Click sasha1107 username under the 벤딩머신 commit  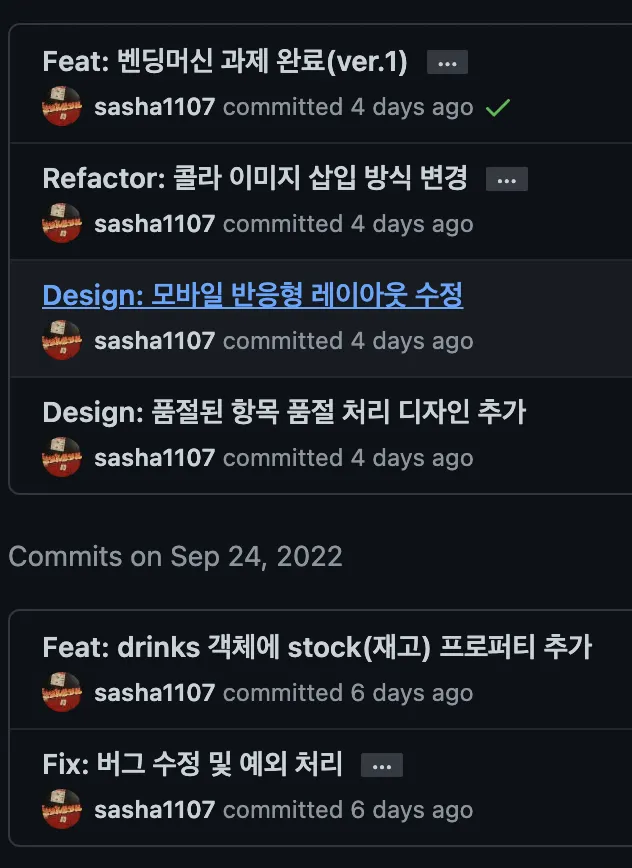coord(154,107)
